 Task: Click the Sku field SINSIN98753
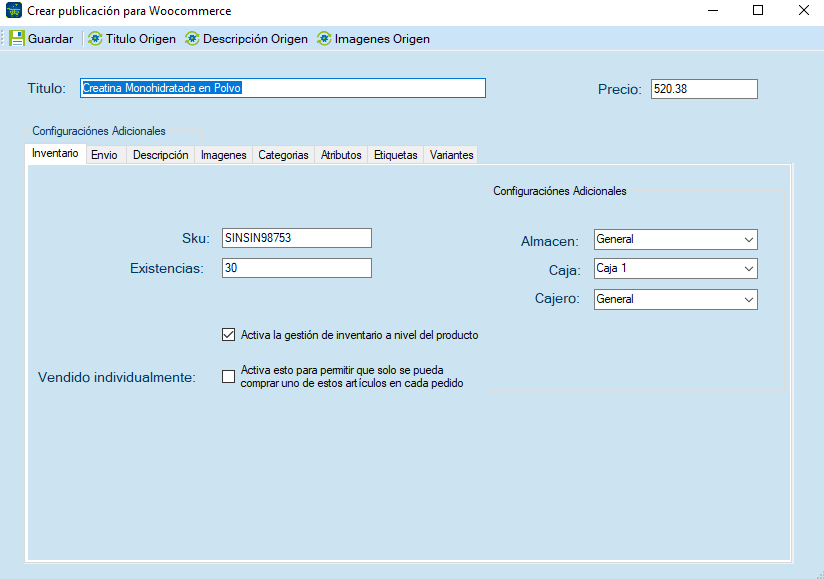[297, 238]
